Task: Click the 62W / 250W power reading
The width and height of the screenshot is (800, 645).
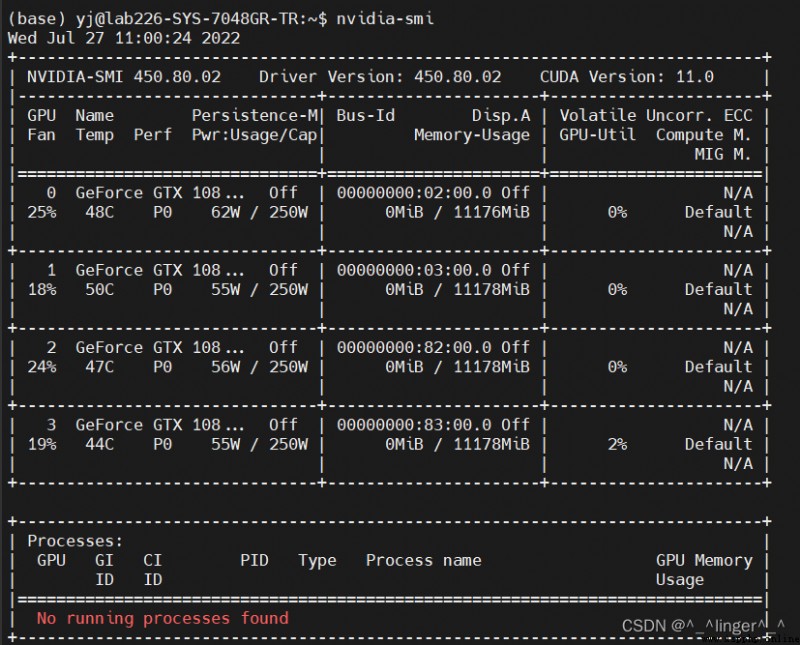Action: [x=259, y=212]
